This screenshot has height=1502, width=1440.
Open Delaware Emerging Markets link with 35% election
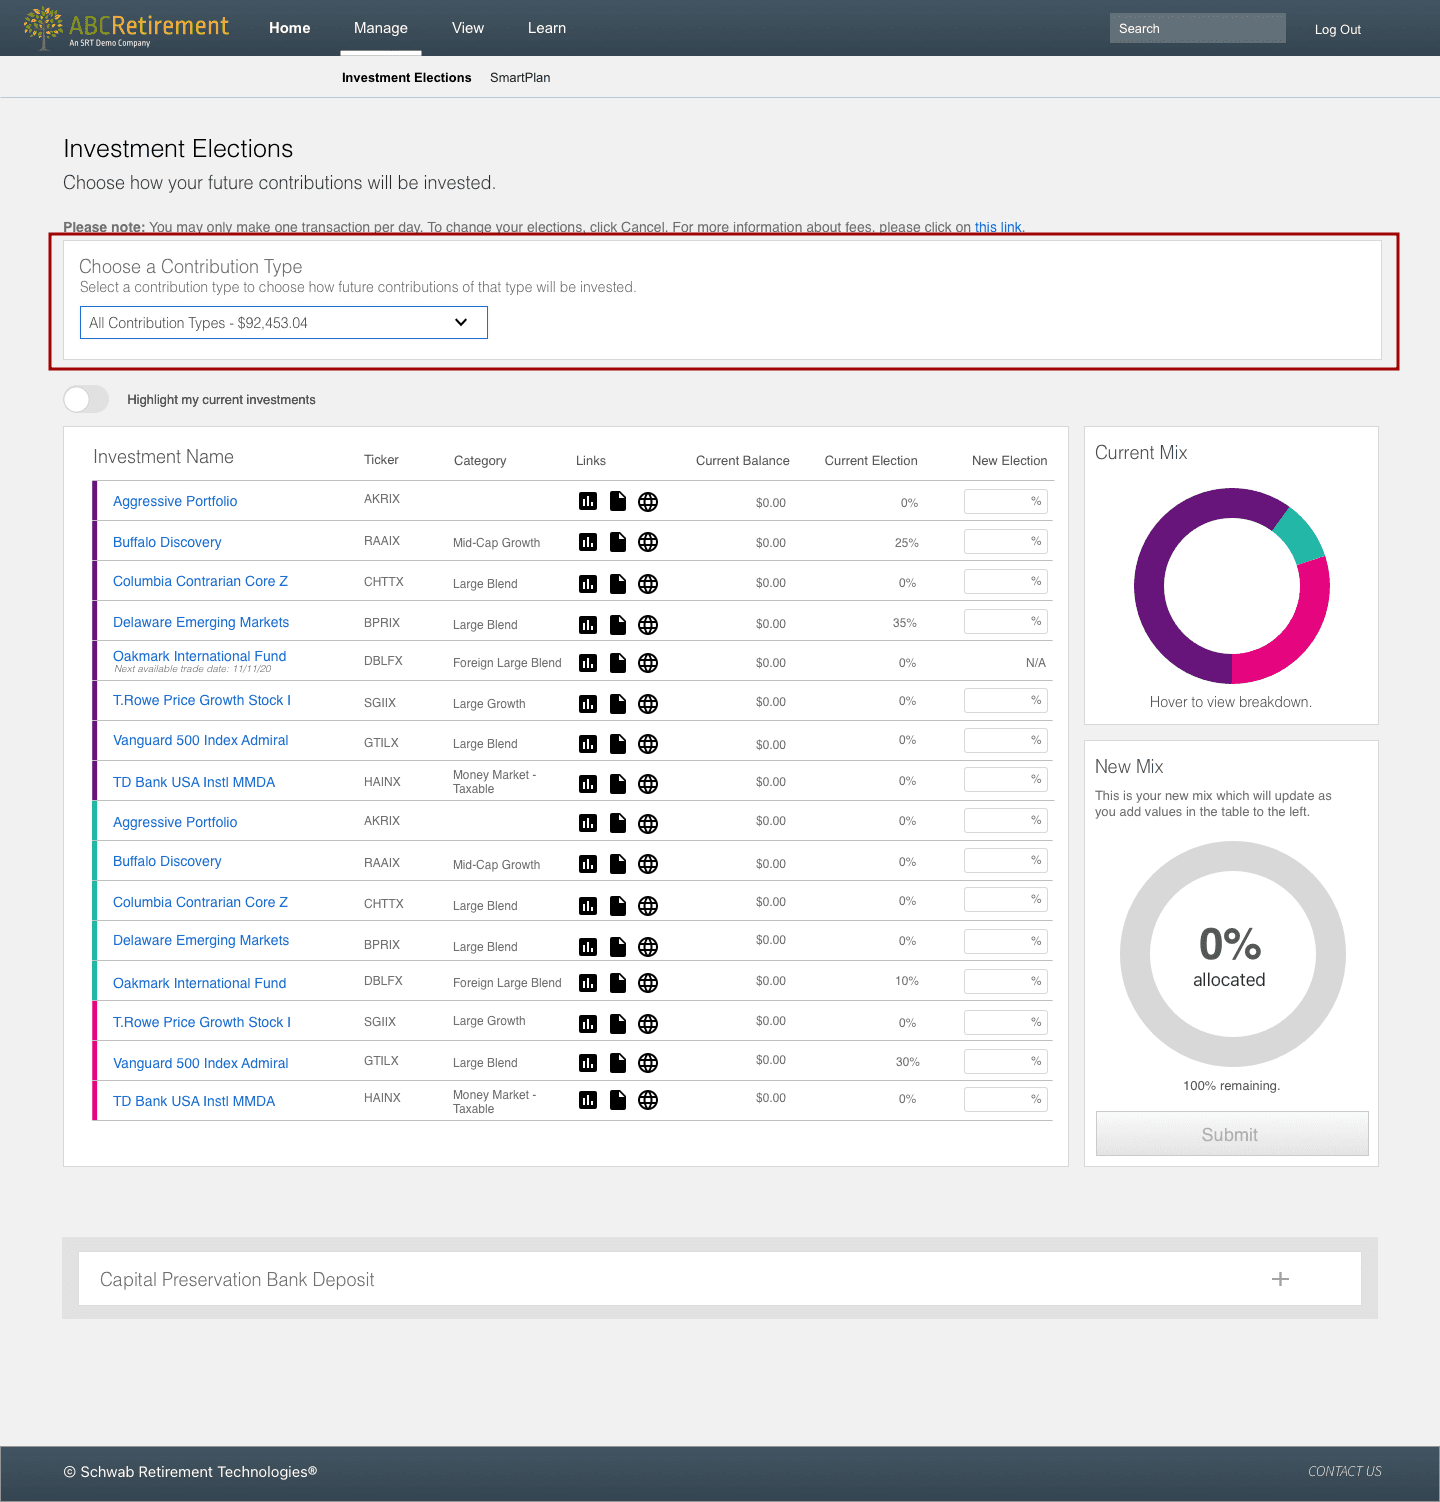[201, 622]
